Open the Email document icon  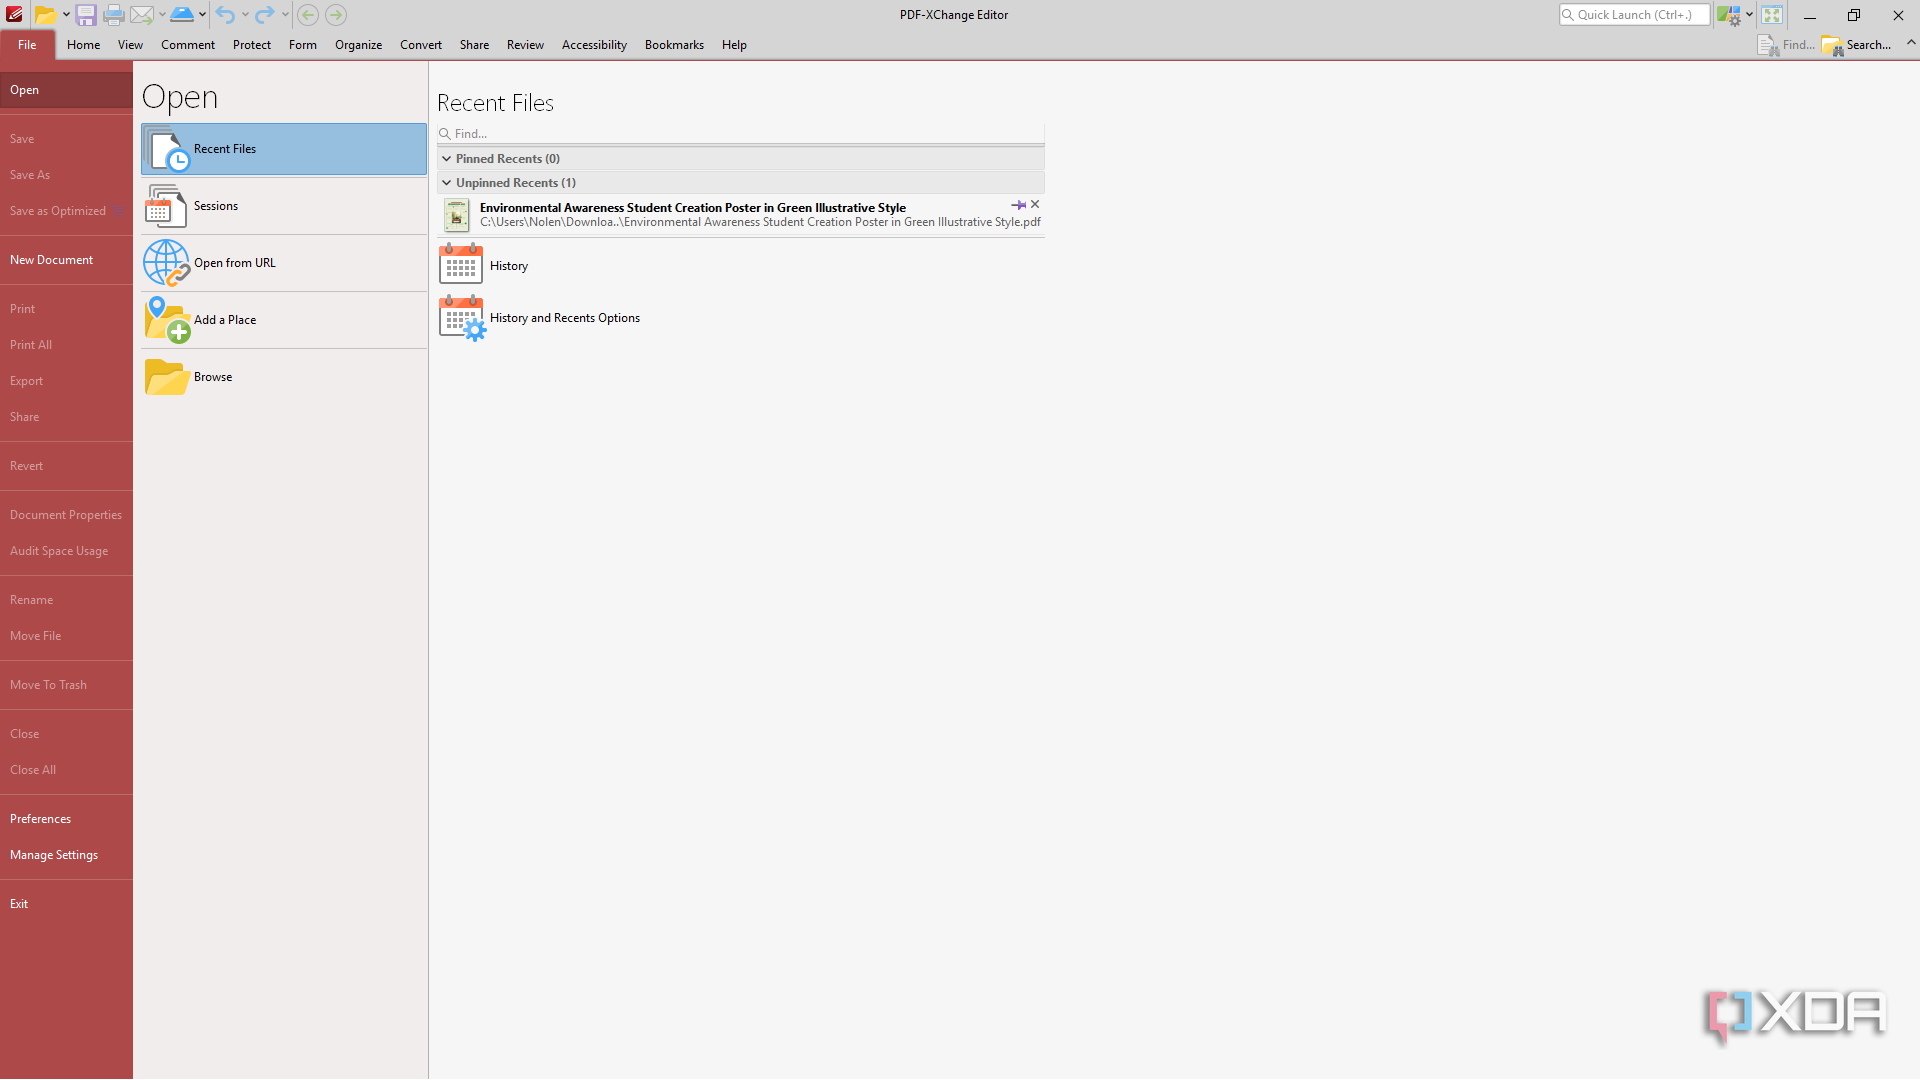point(142,15)
